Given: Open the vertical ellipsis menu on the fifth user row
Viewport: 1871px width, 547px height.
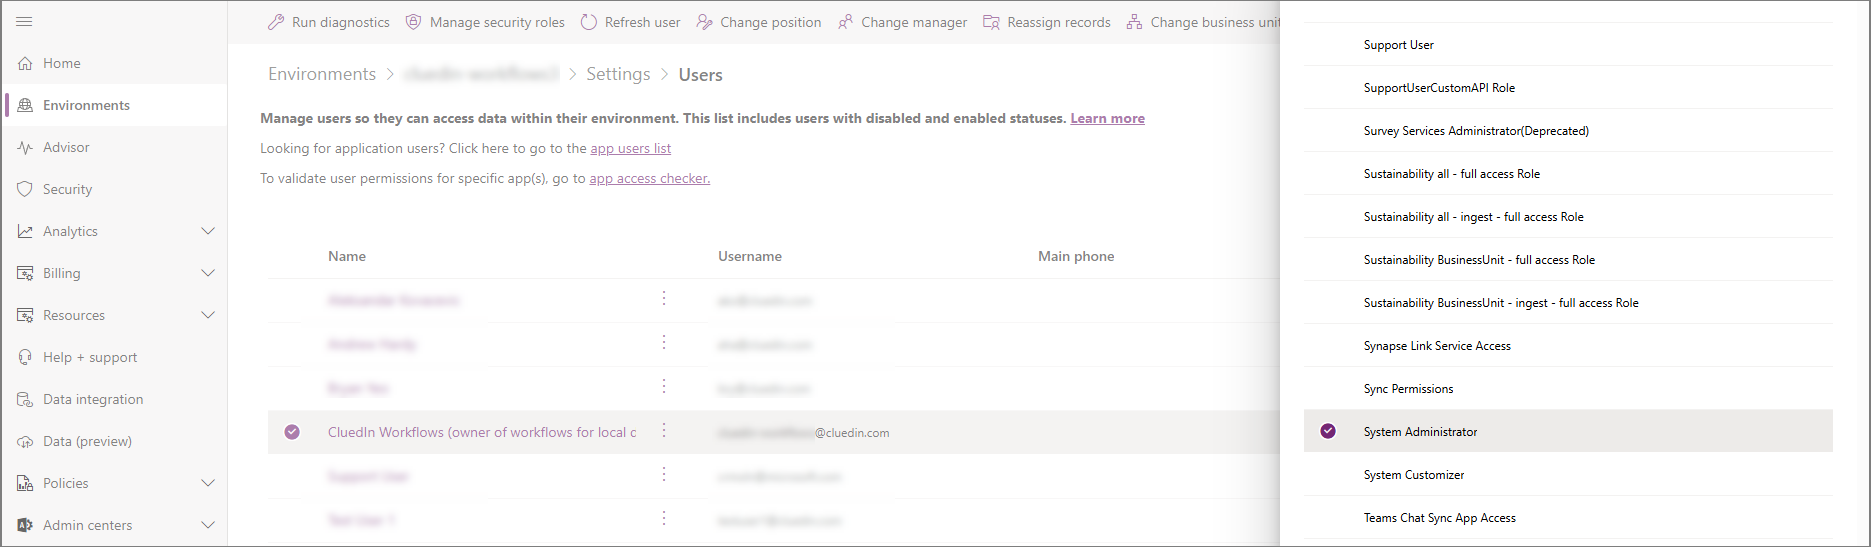Looking at the screenshot, I should click(664, 475).
